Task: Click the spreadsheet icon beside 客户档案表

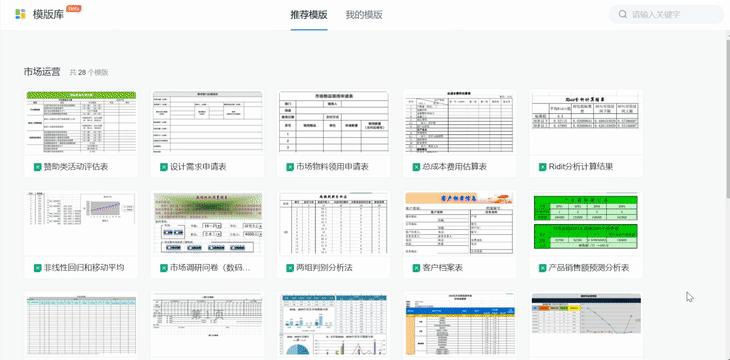Action: point(416,268)
